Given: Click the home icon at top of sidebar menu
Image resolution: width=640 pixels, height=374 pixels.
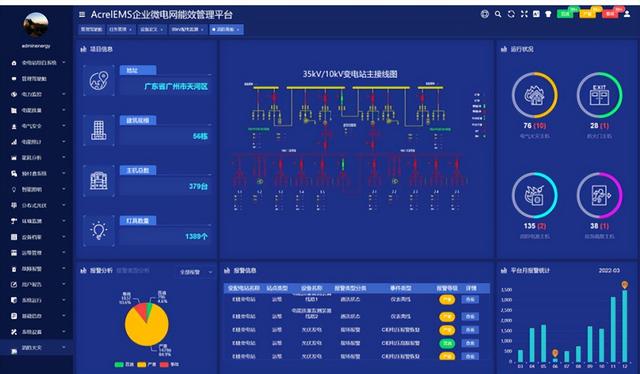Looking at the screenshot, I should click(14, 63).
